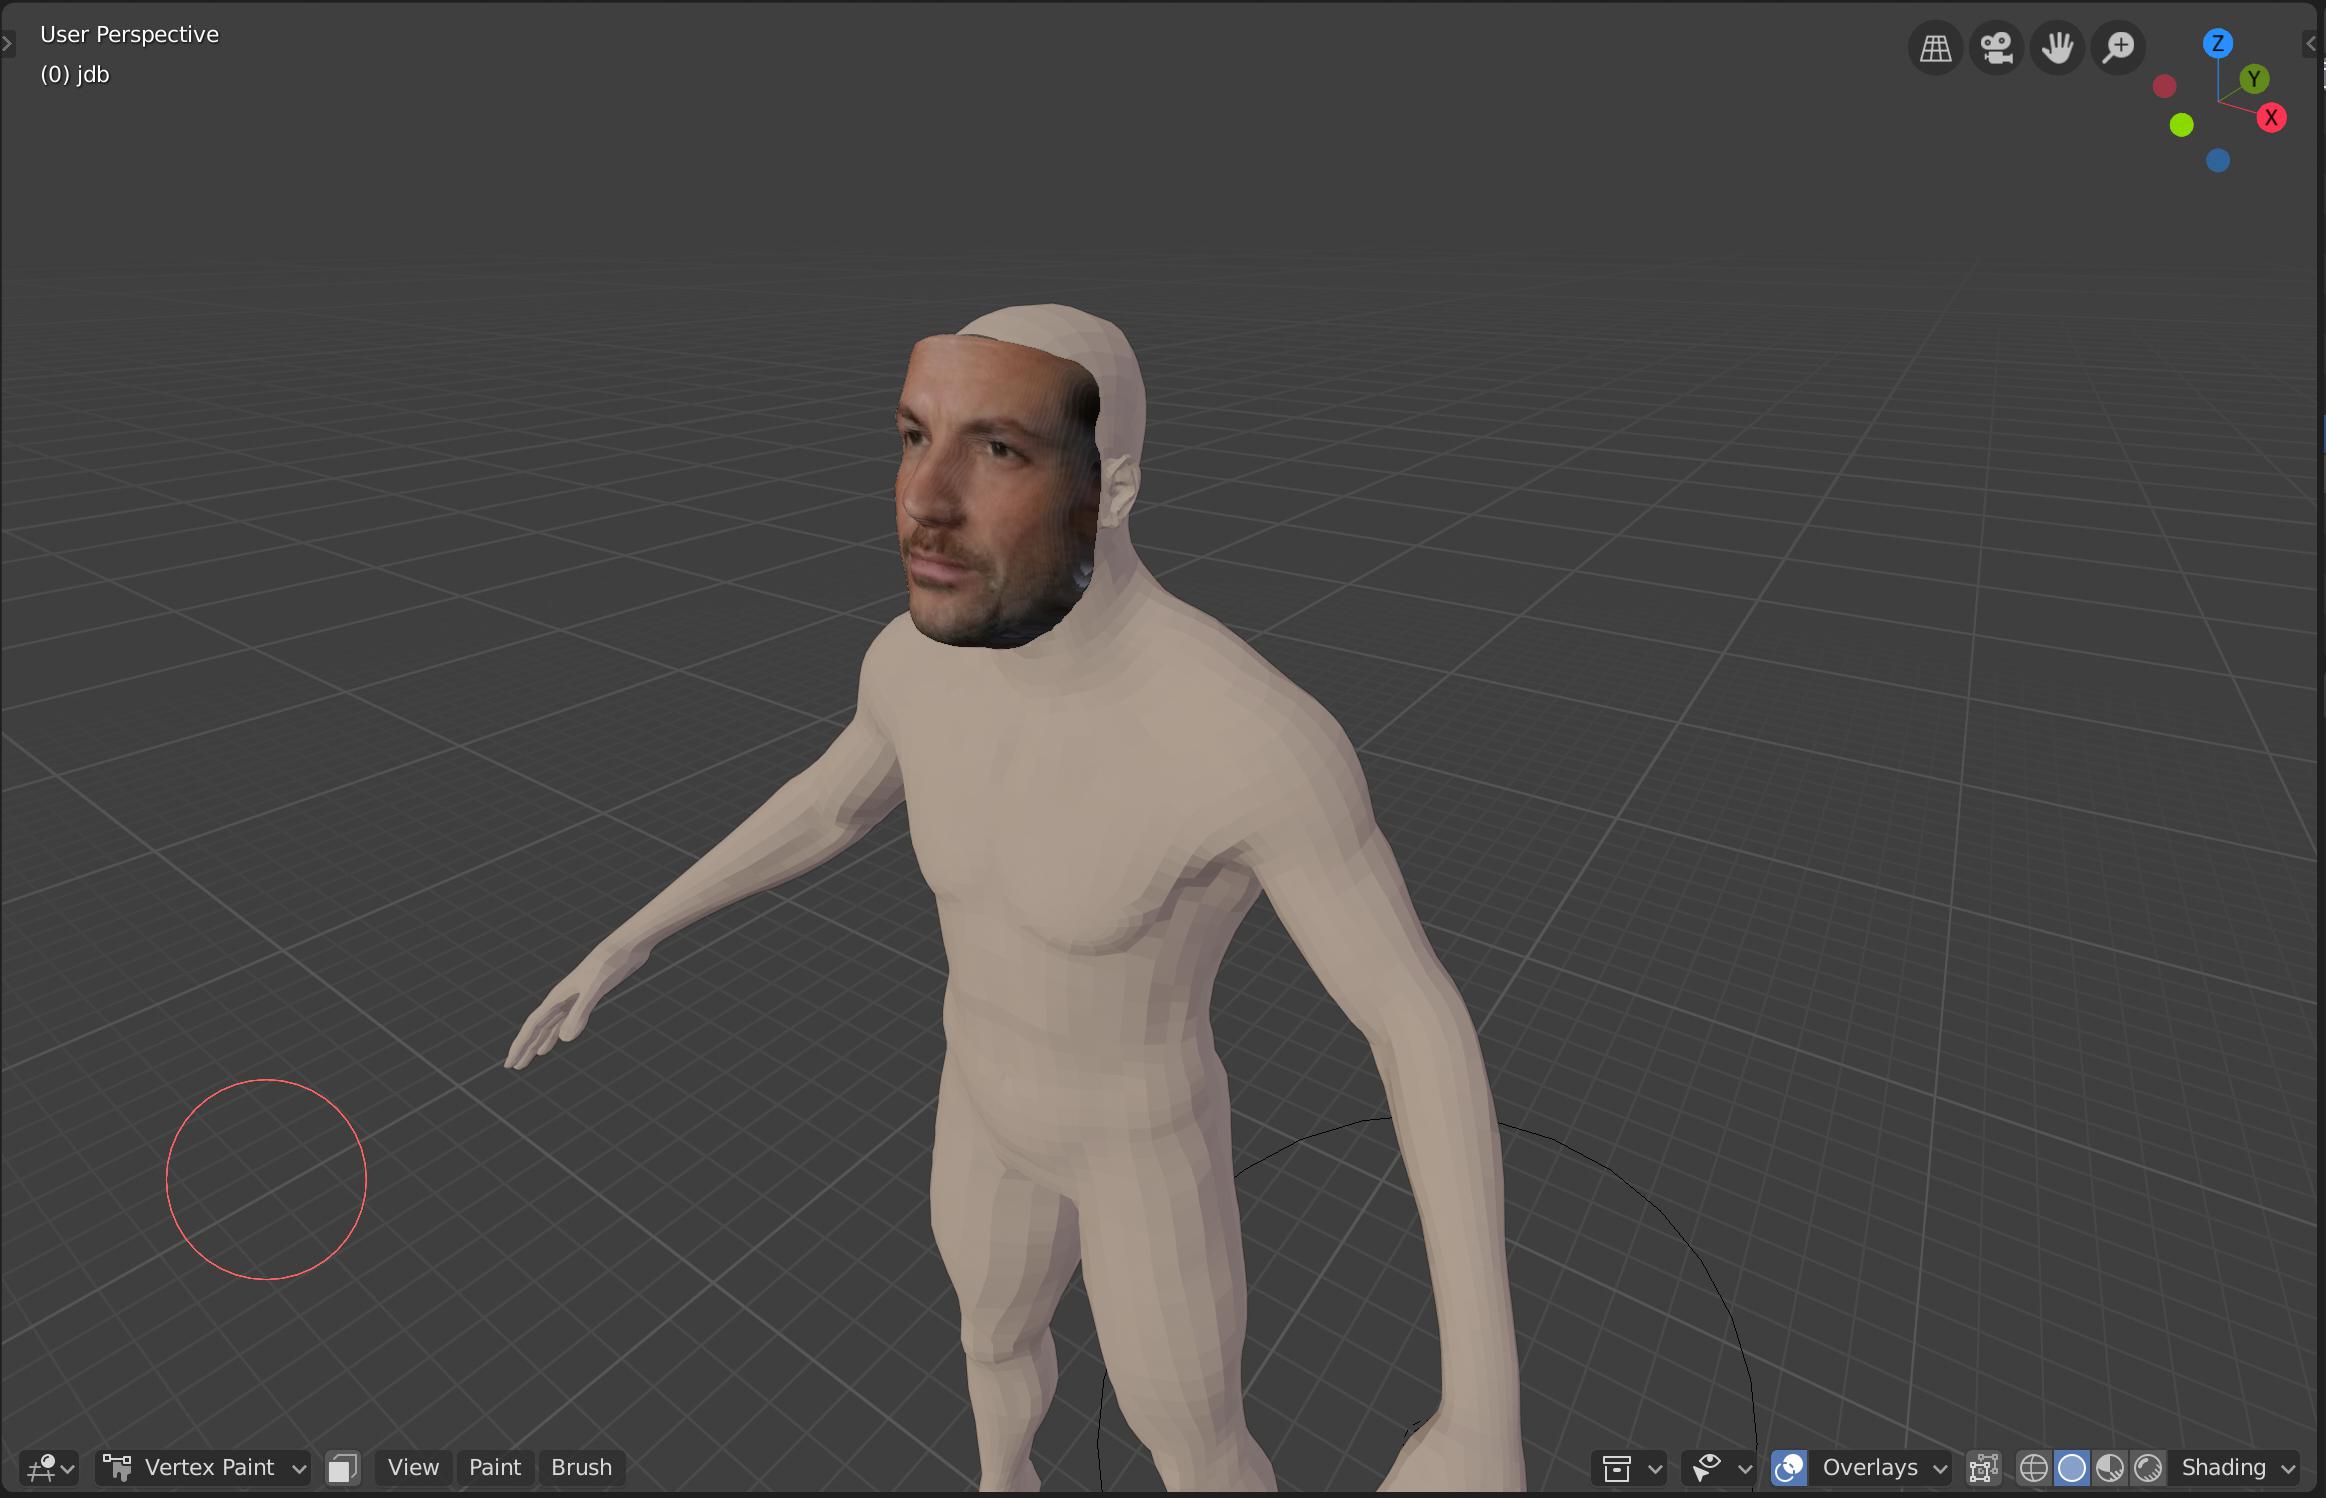This screenshot has height=1498, width=2326.
Task: Open the Paint menu
Action: tap(495, 1467)
